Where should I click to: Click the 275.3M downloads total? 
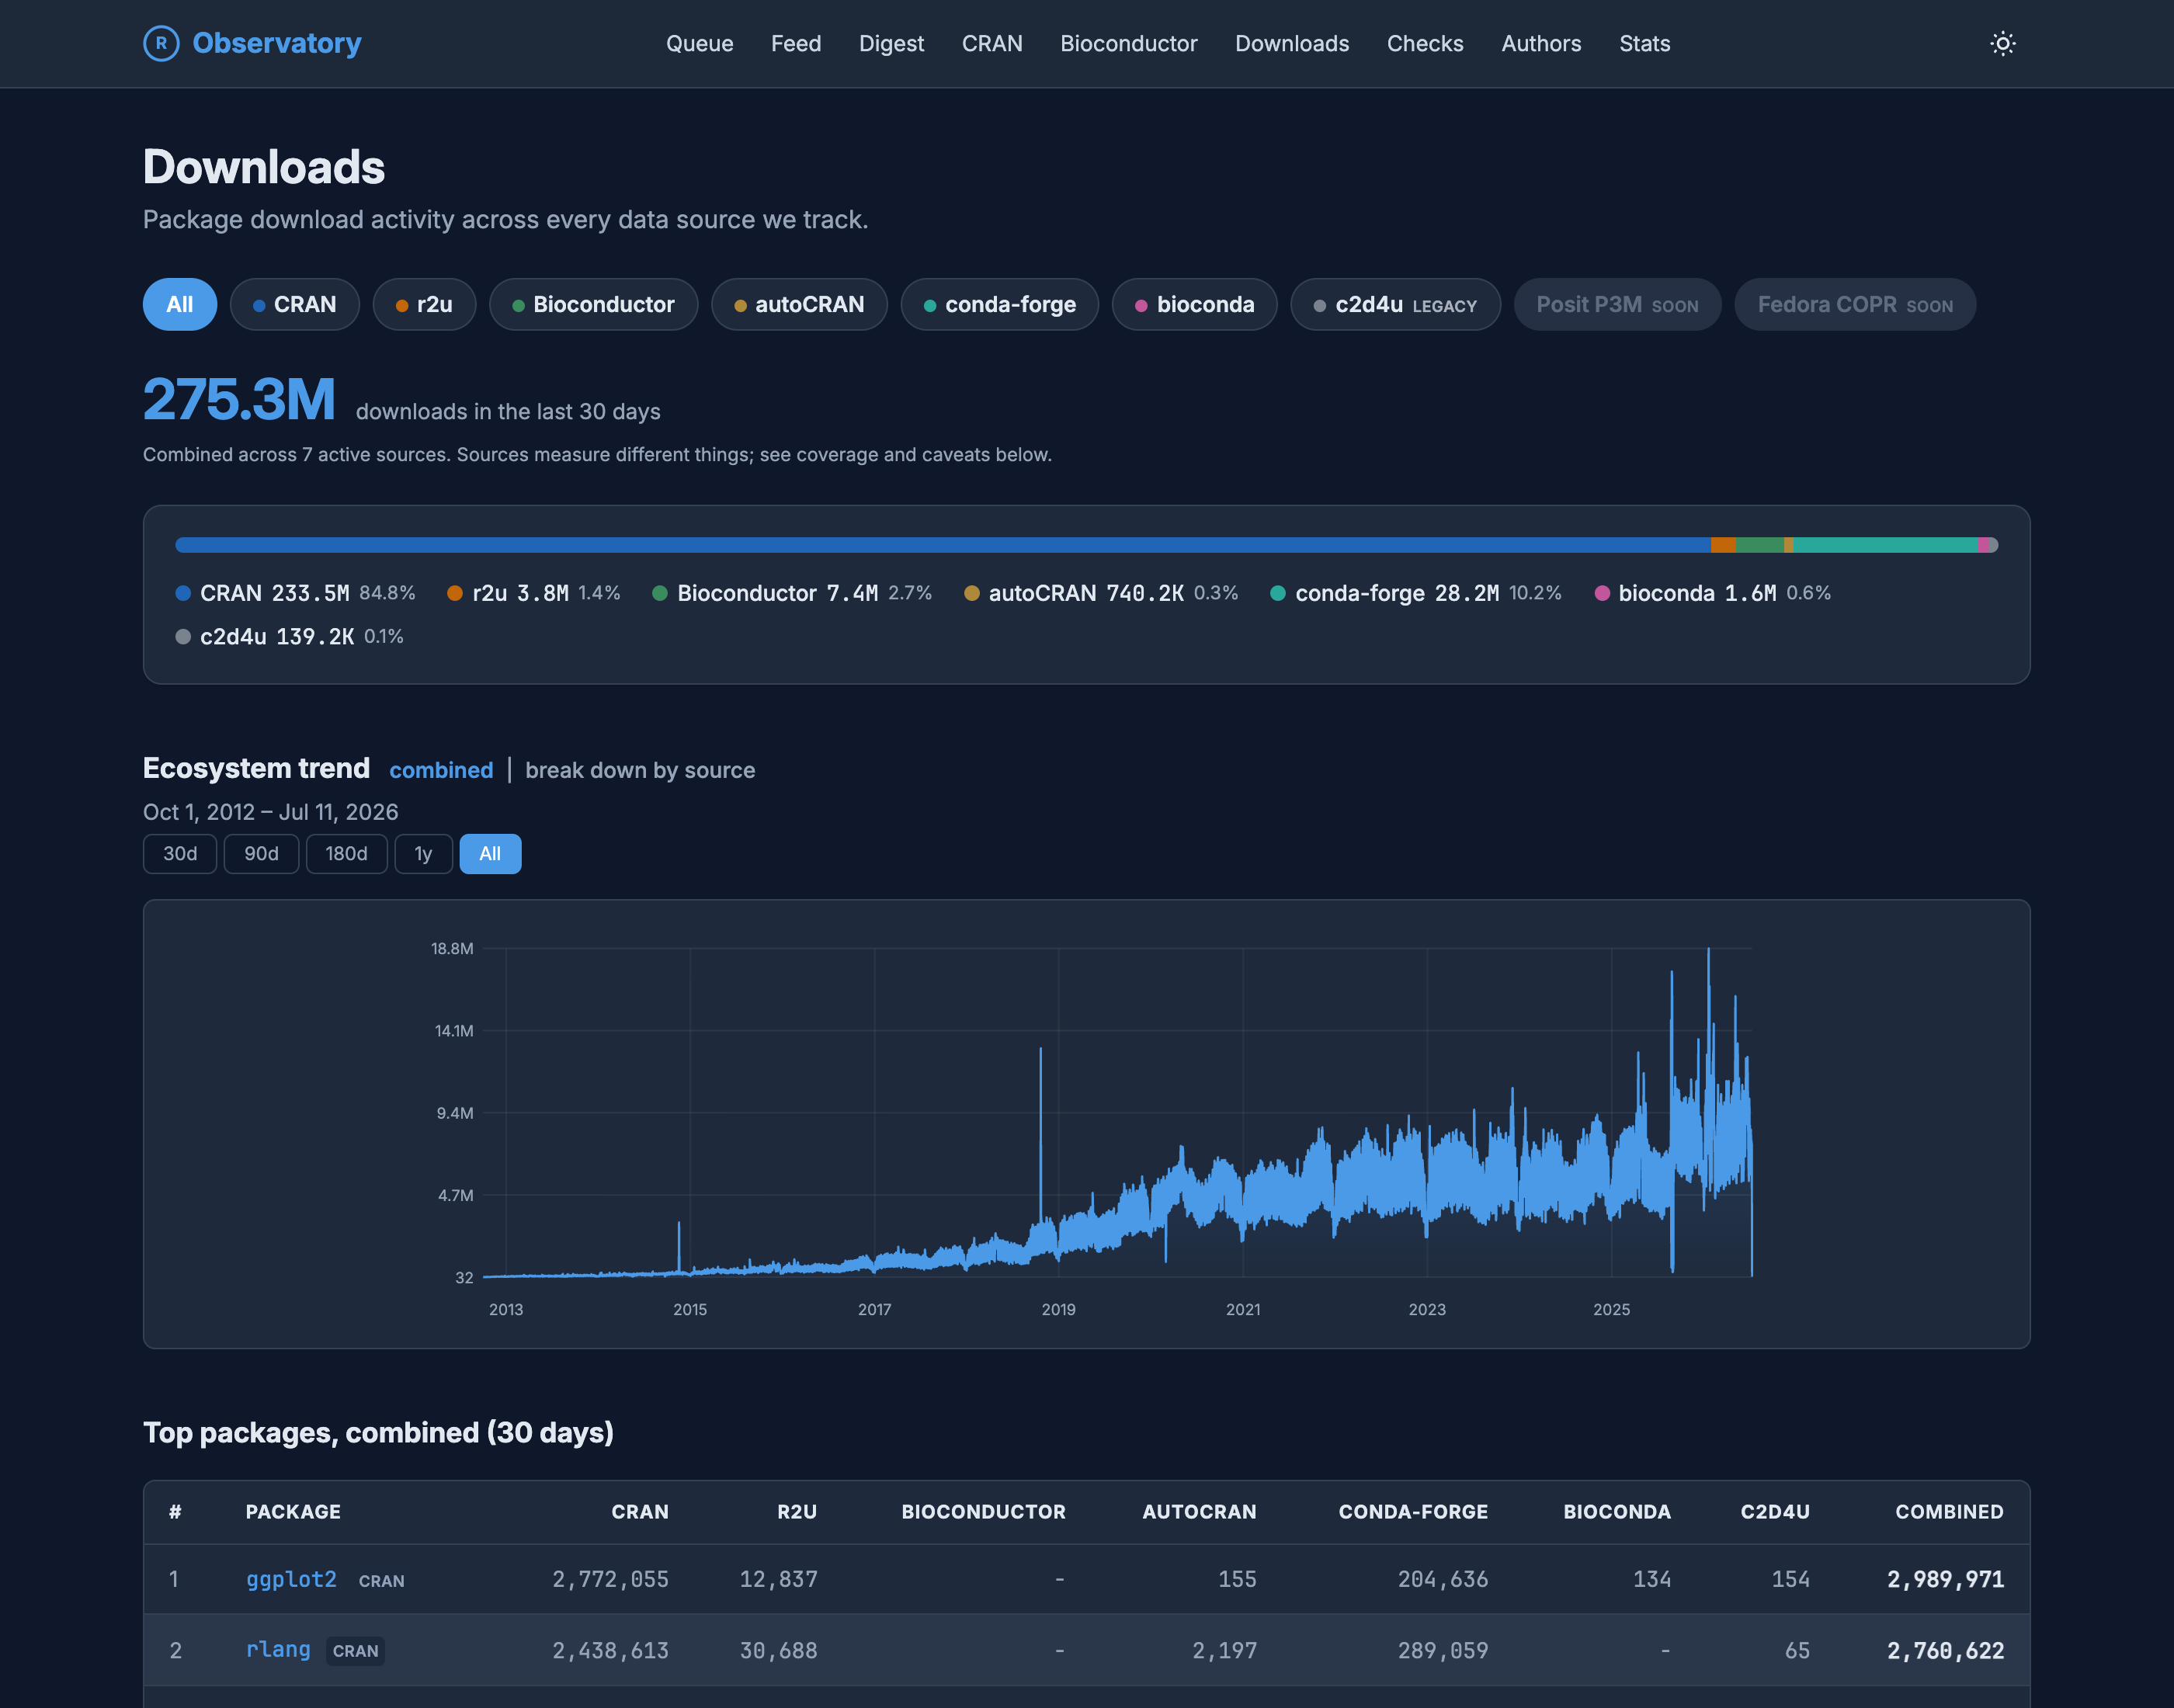click(x=239, y=399)
